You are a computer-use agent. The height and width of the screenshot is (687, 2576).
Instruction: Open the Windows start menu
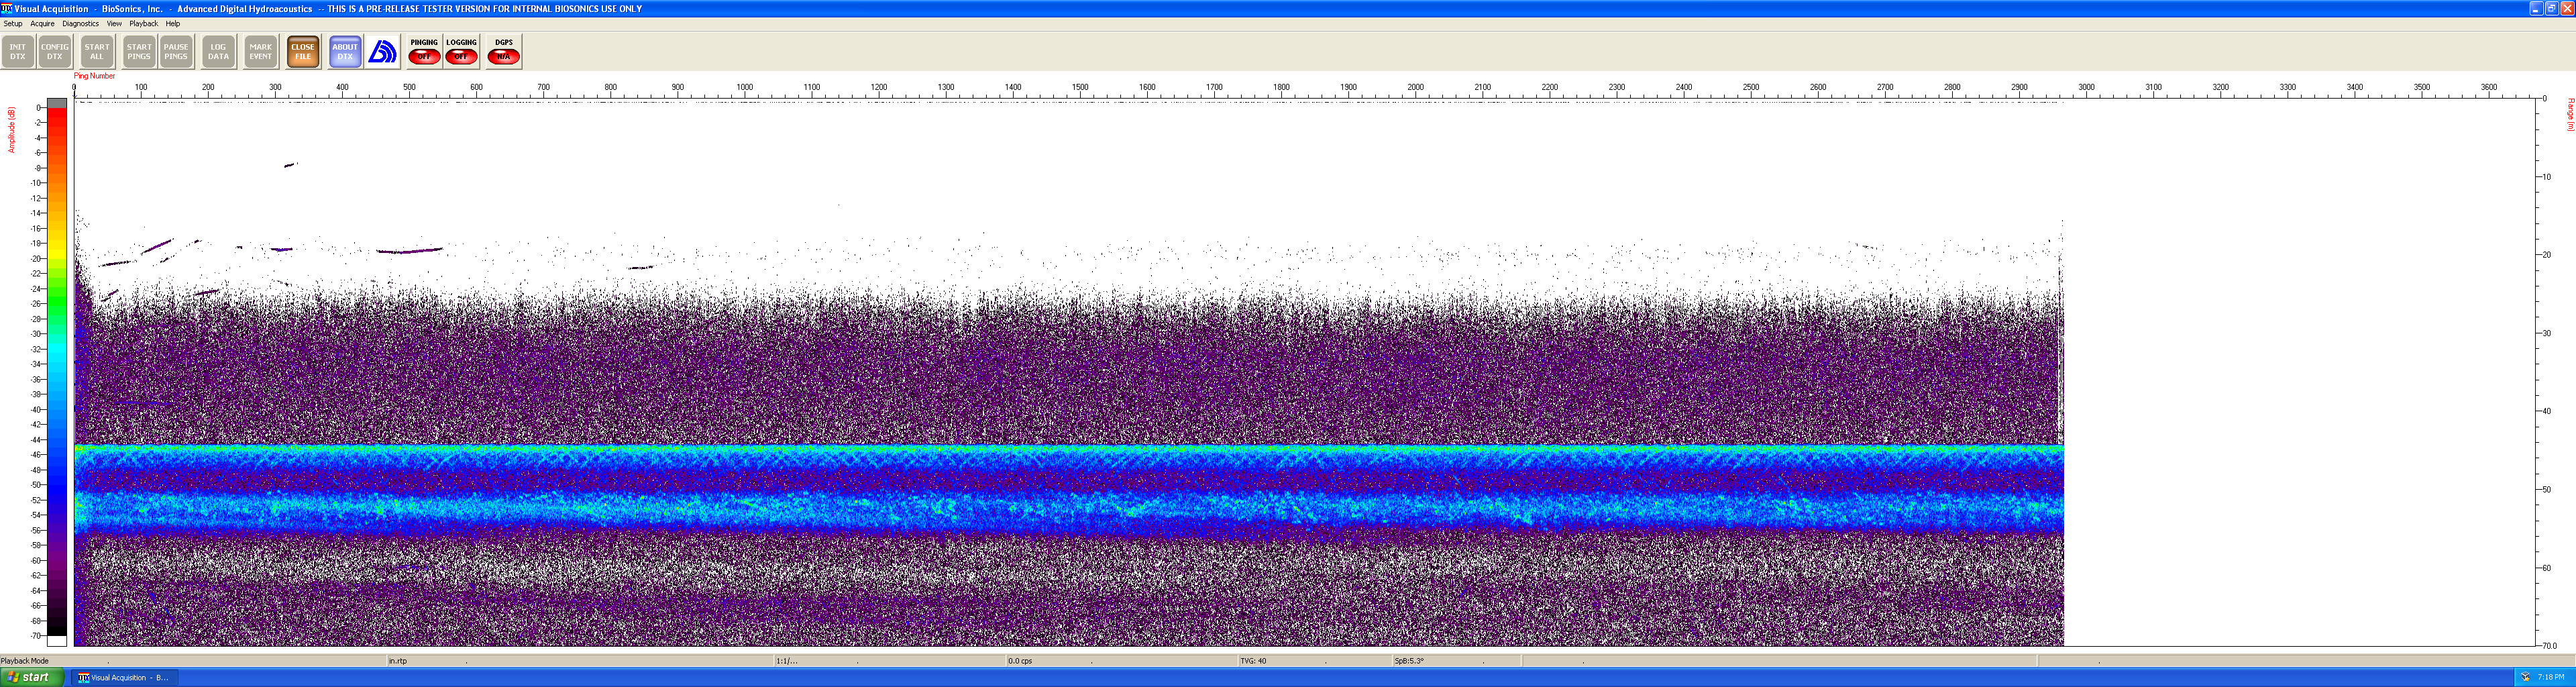[x=32, y=677]
